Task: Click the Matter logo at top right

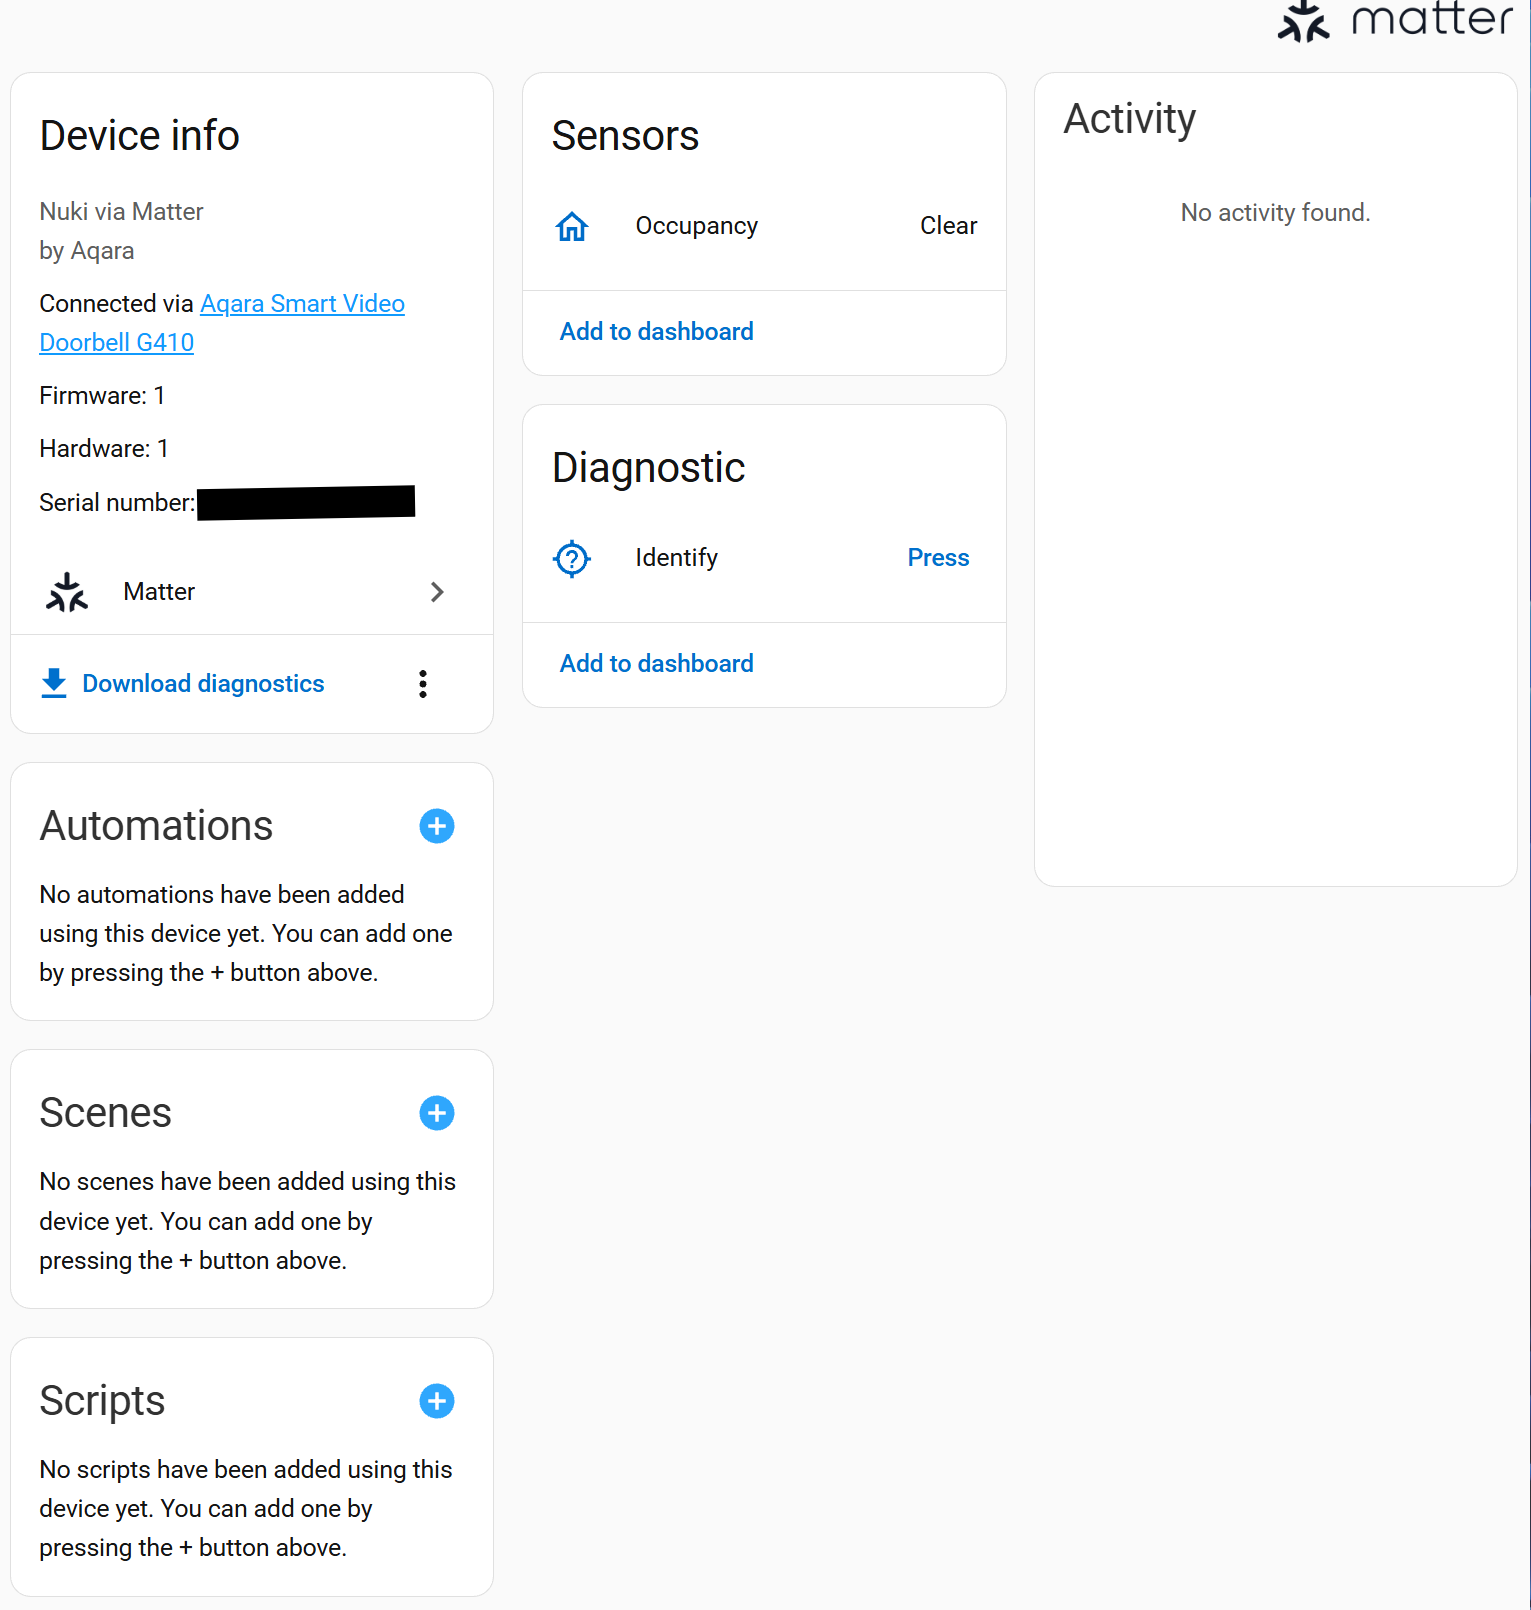Action: (1394, 21)
